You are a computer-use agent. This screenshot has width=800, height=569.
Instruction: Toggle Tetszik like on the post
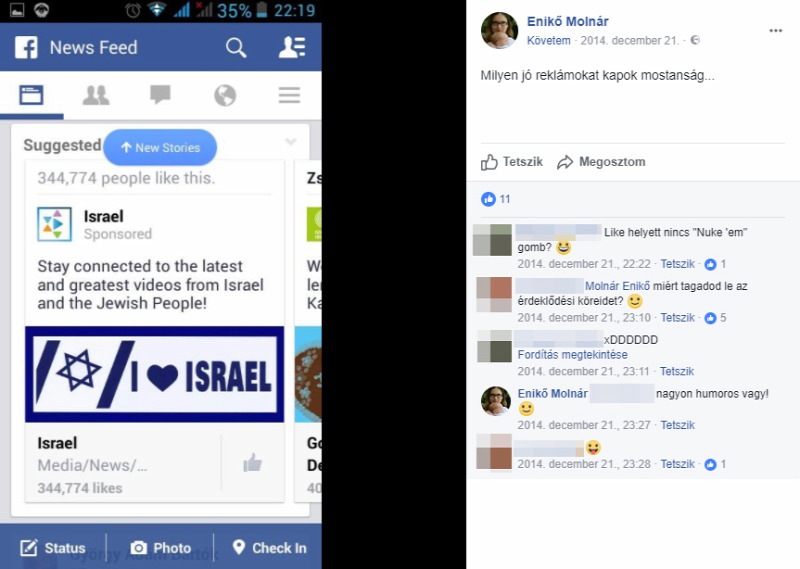512,162
